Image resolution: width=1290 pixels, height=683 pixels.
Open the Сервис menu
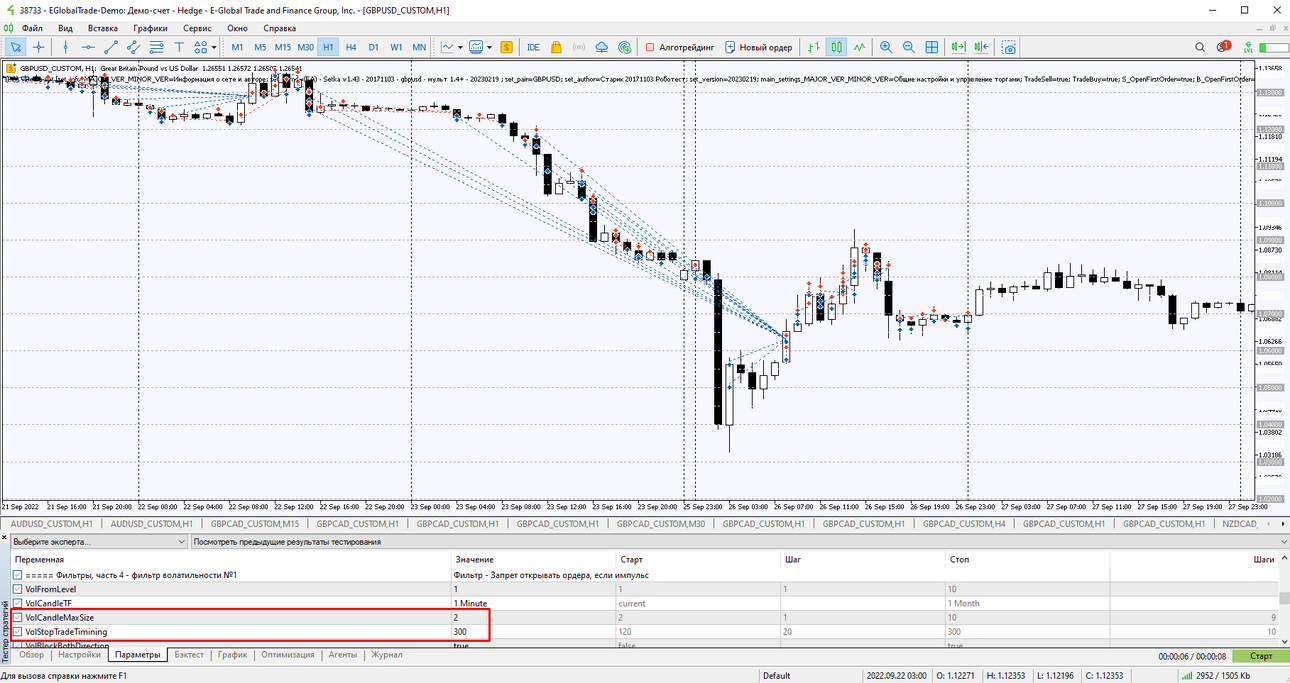[x=197, y=28]
